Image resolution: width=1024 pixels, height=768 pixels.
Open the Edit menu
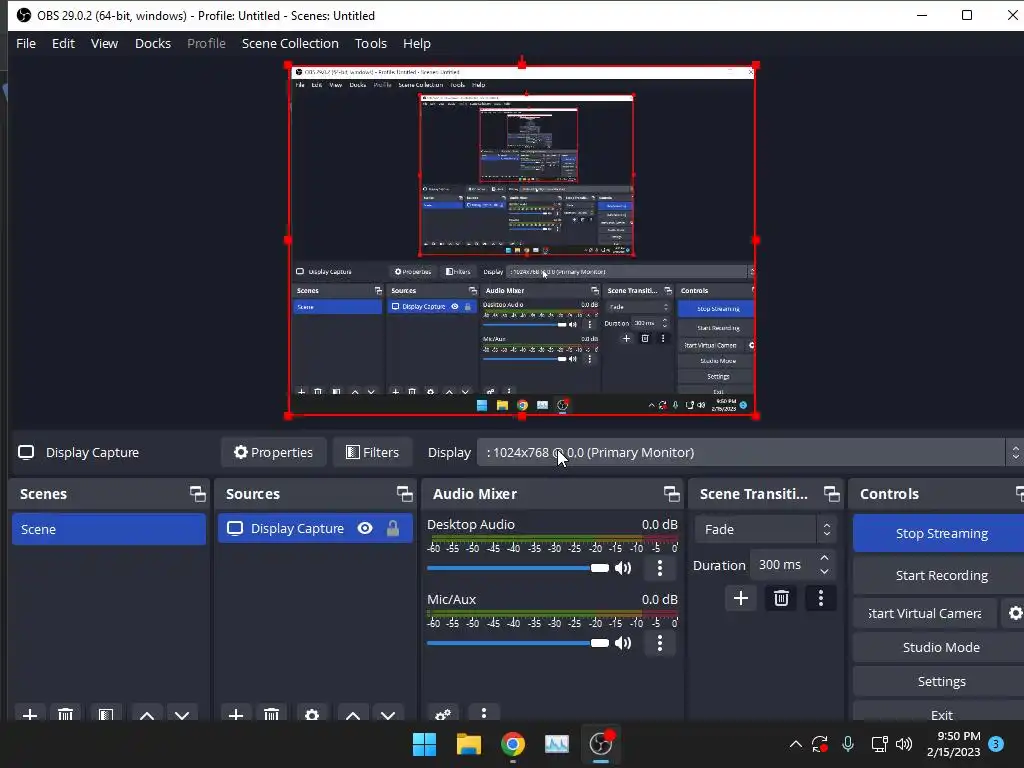point(63,43)
